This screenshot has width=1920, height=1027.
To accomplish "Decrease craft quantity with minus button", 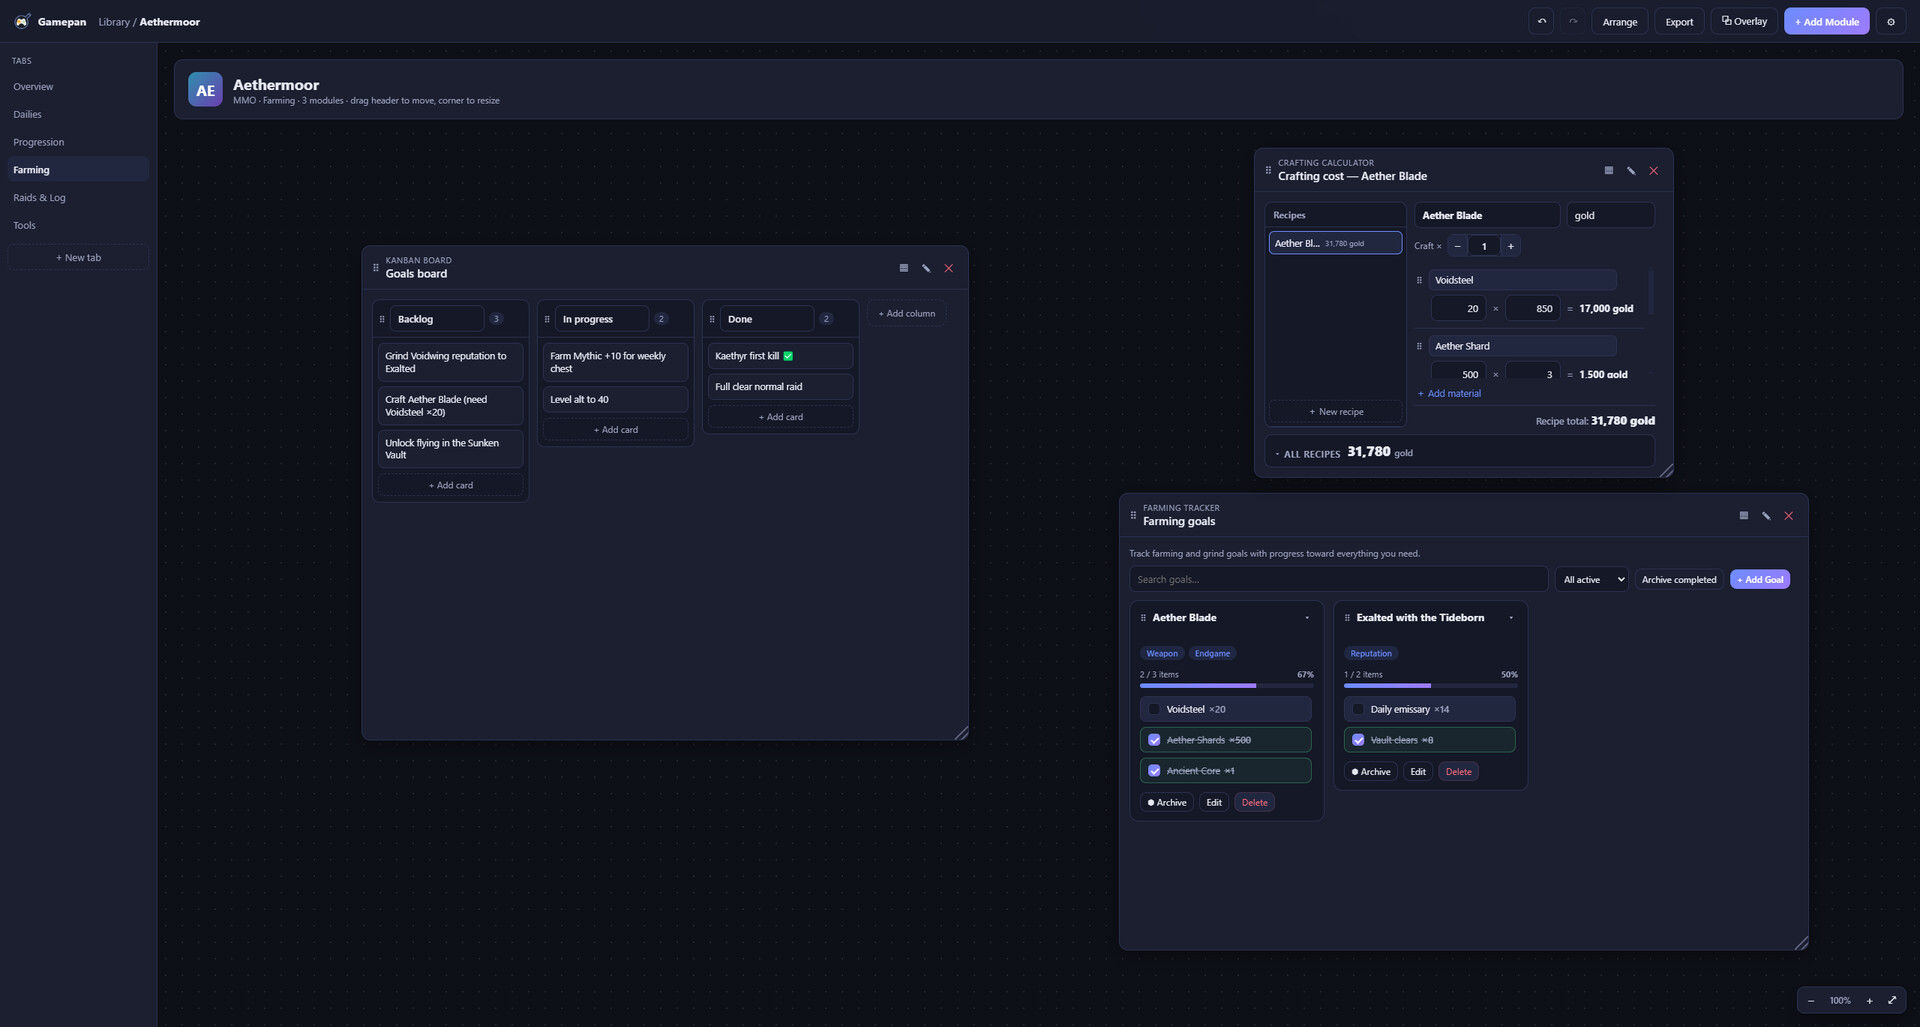I will click(1458, 246).
